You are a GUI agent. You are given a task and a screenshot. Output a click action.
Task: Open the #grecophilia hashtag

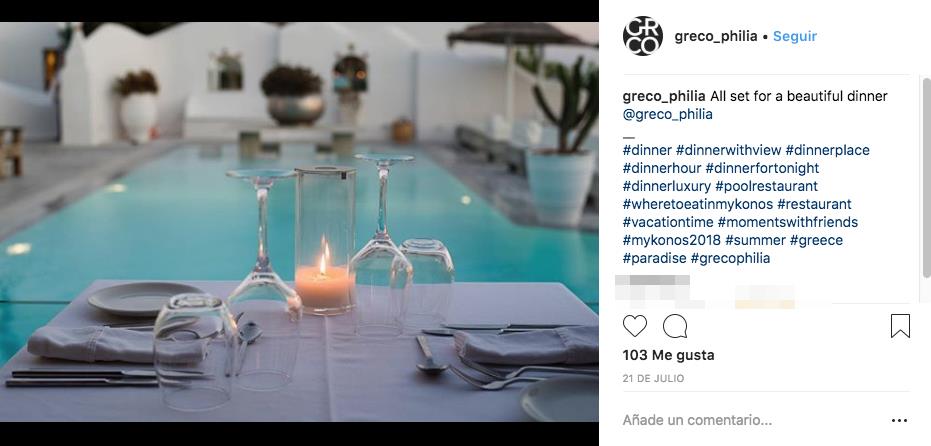730,258
